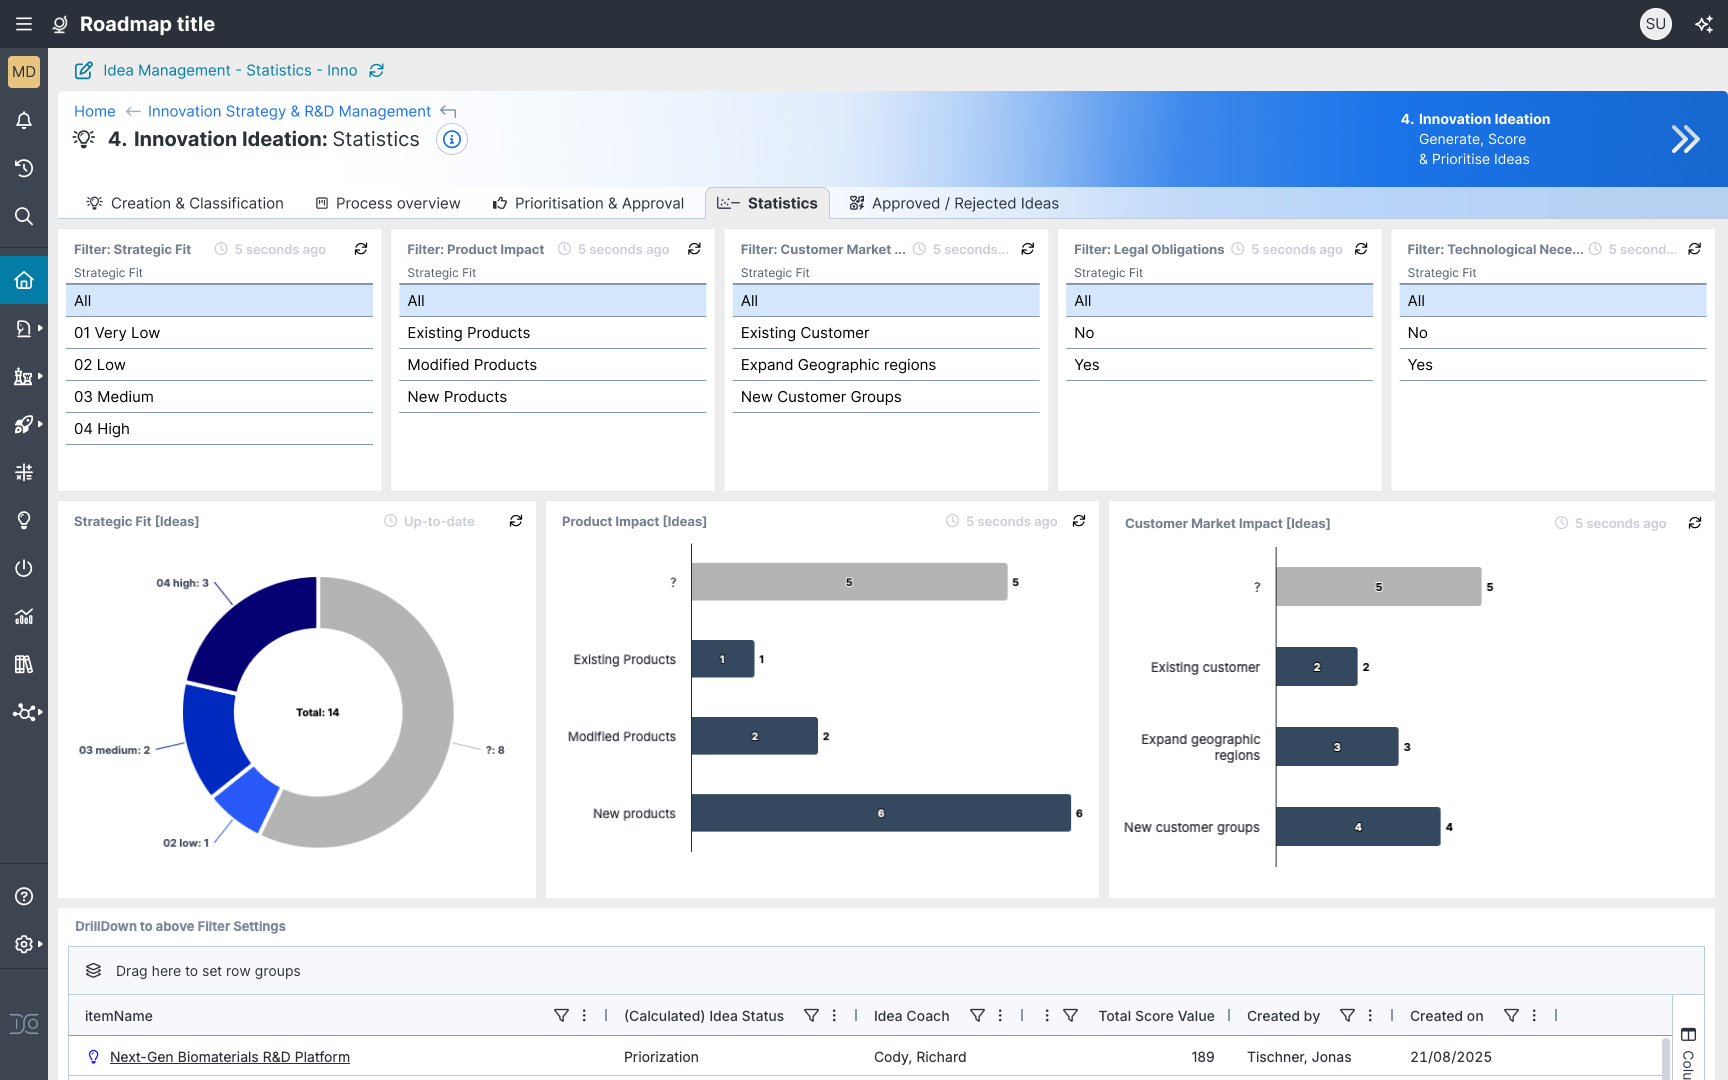Click the New products bar in chart
The image size is (1728, 1080).
click(x=880, y=813)
